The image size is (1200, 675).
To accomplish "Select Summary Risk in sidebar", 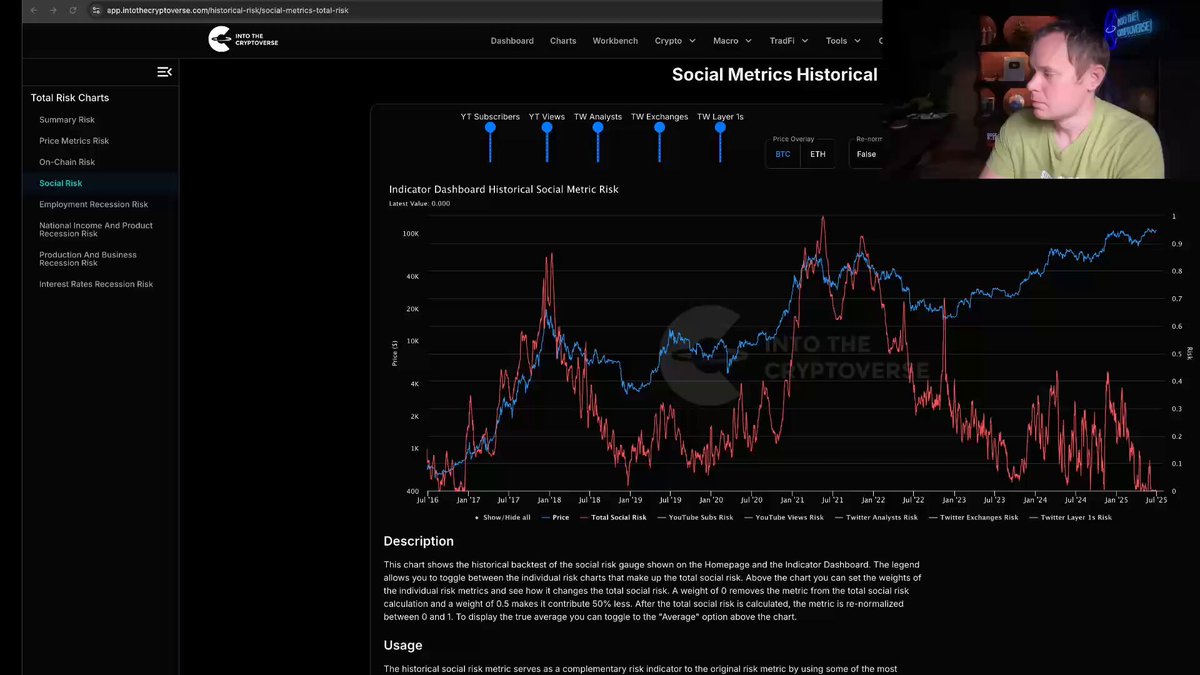I will [x=67, y=120].
